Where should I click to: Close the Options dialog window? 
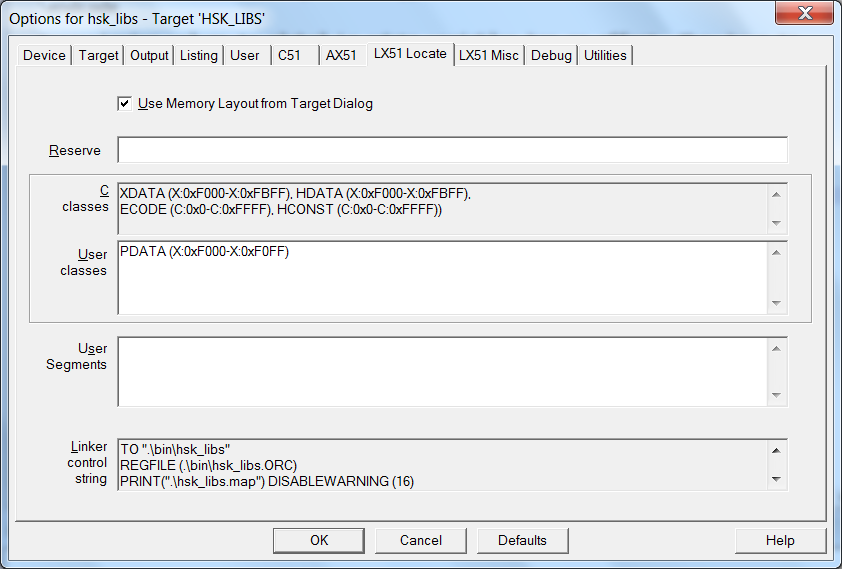[x=804, y=12]
